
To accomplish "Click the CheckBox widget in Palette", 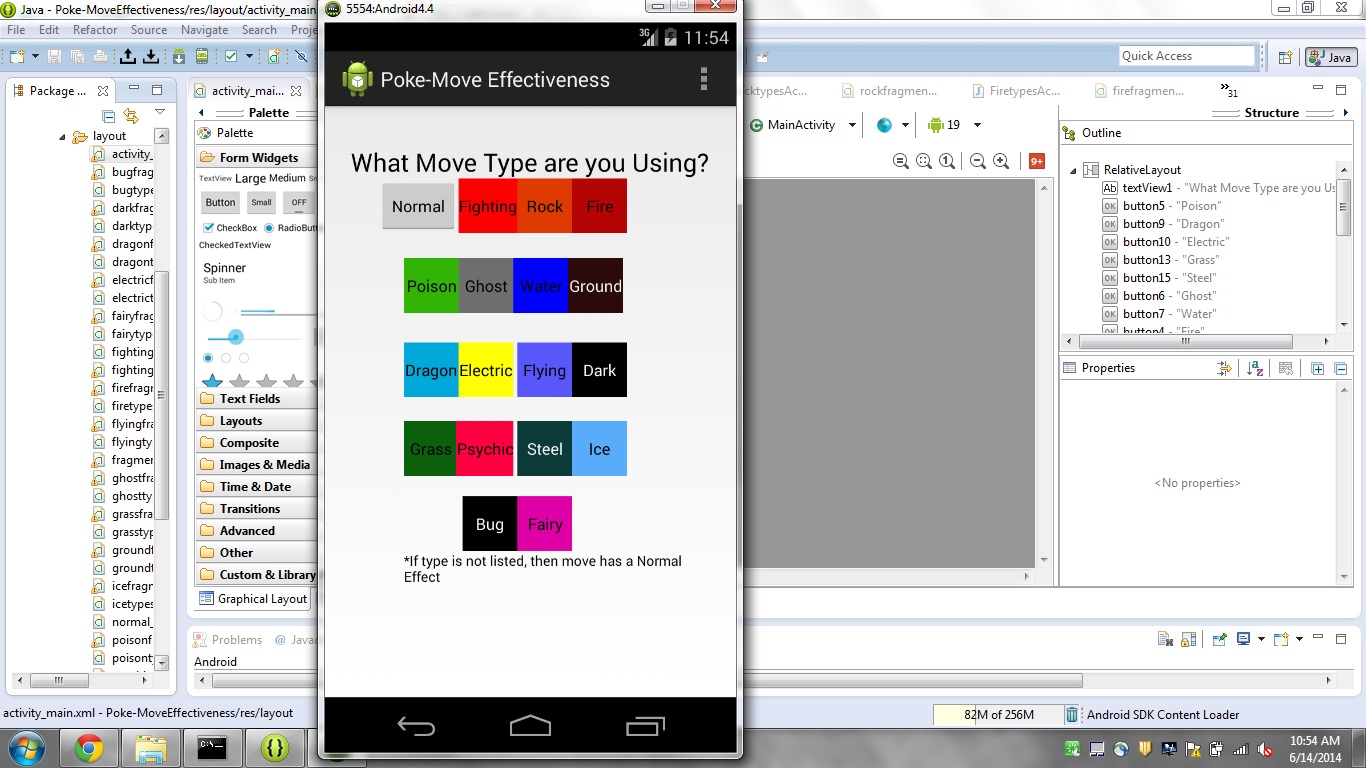I will coord(230,228).
